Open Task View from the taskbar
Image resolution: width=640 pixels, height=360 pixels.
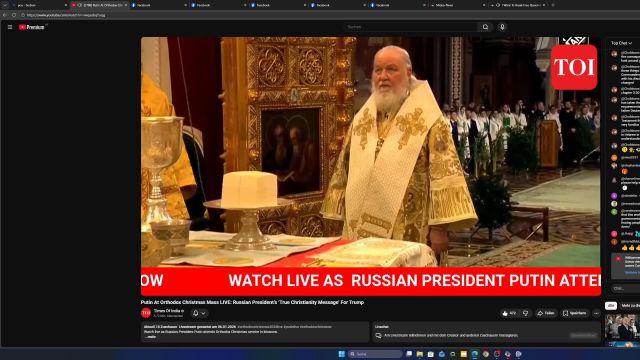pyautogui.click(x=409, y=354)
